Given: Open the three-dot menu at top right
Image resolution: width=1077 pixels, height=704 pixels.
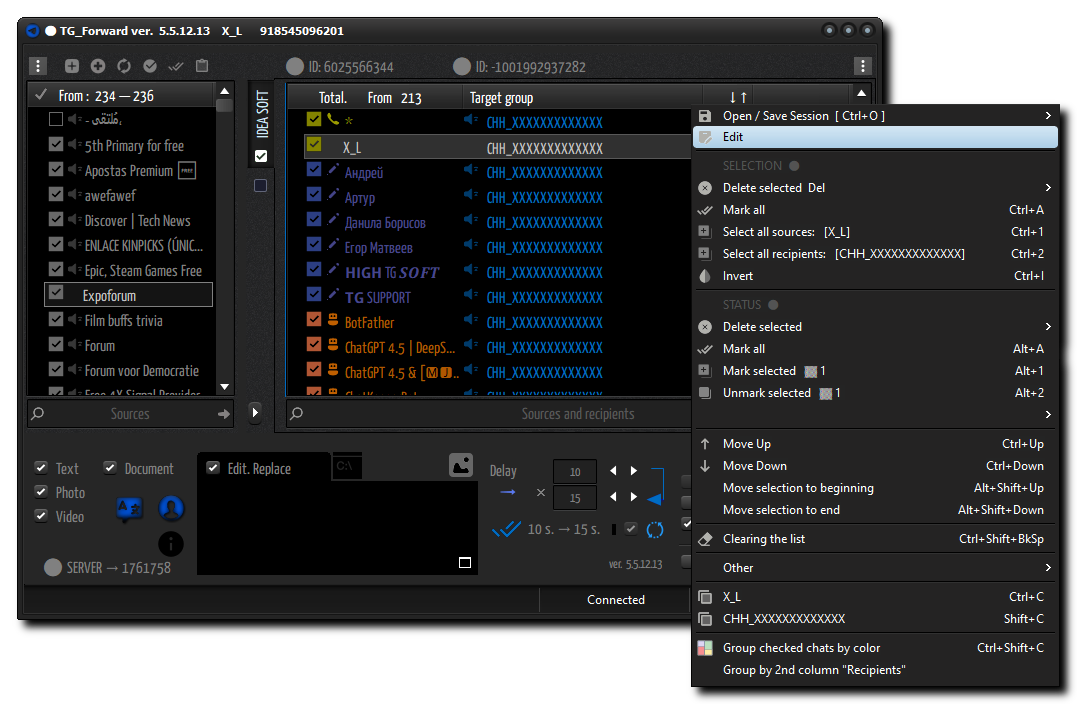Looking at the screenshot, I should [863, 66].
